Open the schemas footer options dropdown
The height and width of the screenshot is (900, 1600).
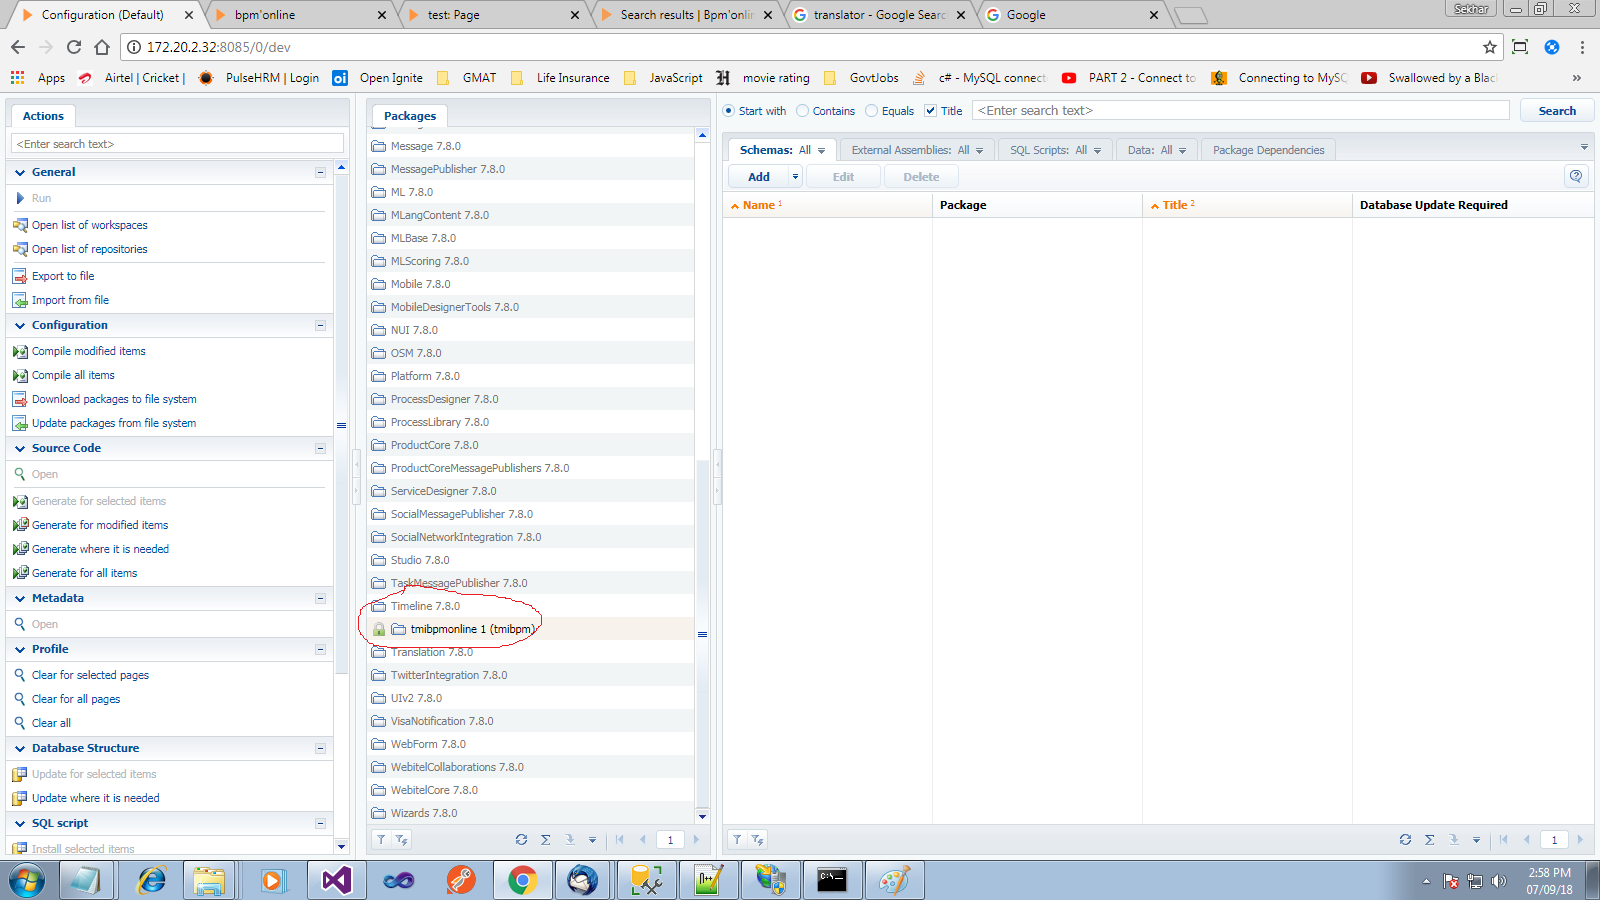click(1476, 840)
